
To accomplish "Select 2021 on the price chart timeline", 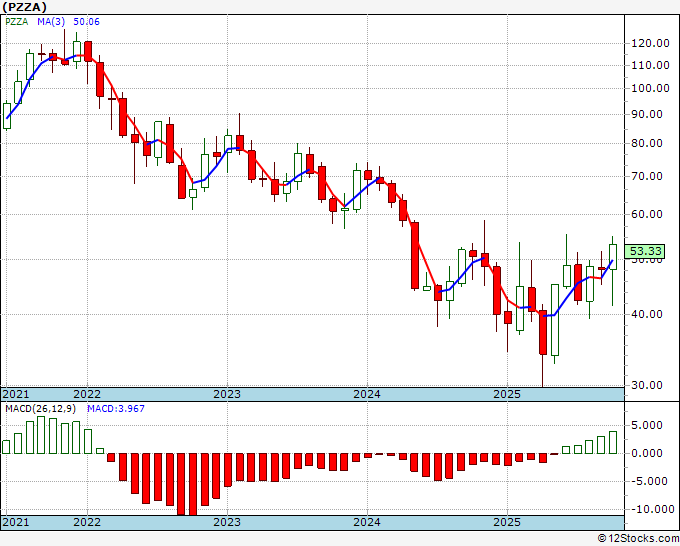I will tap(16, 394).
